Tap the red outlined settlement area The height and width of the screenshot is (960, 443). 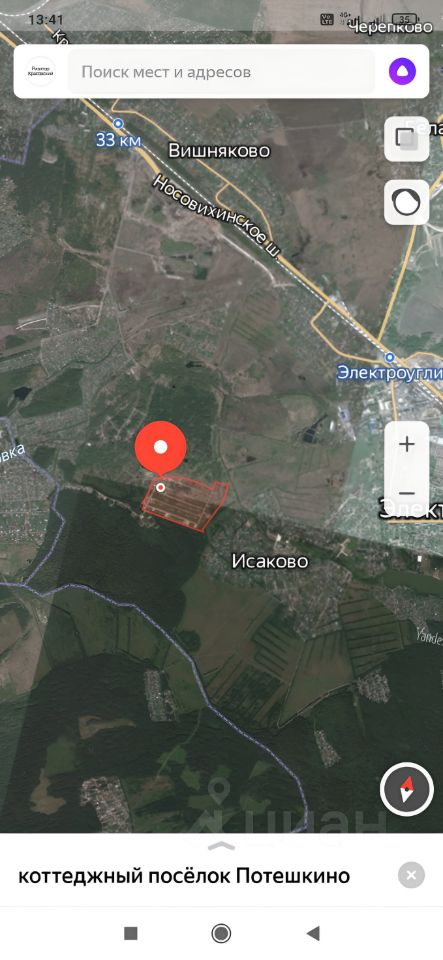(185, 503)
